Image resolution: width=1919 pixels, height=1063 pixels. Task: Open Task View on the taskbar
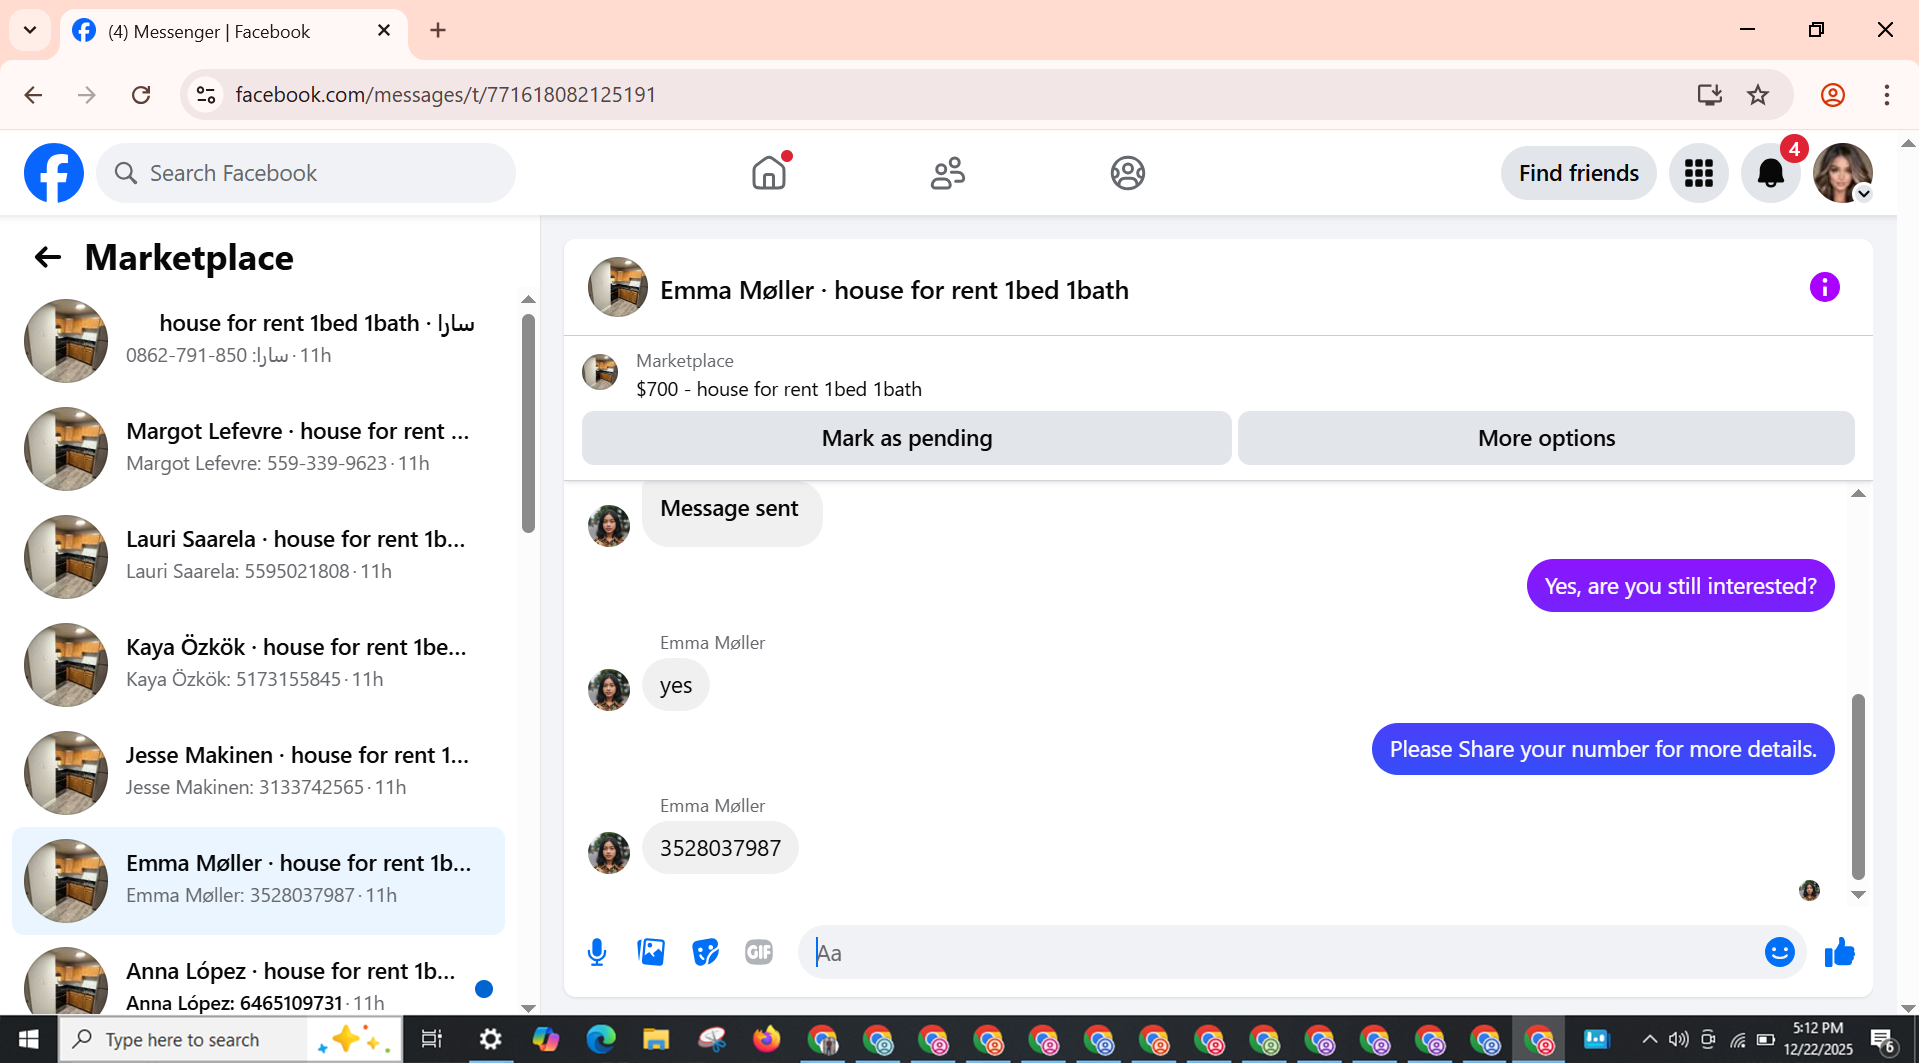[x=431, y=1040]
